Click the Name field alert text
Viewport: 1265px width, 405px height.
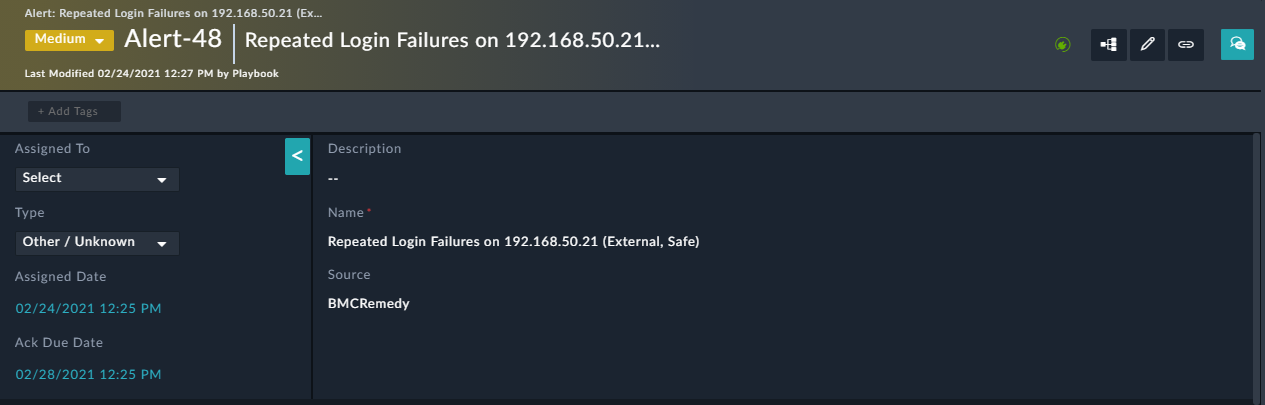tap(513, 242)
